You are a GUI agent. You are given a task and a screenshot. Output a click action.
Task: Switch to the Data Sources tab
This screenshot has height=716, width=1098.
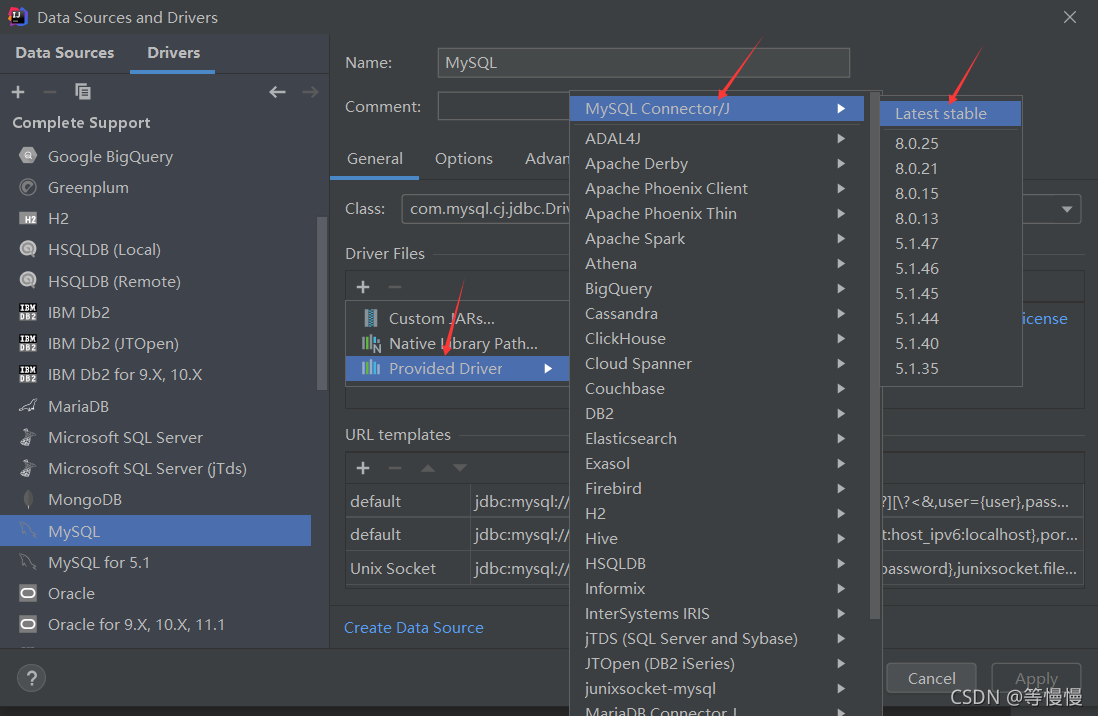(x=64, y=52)
